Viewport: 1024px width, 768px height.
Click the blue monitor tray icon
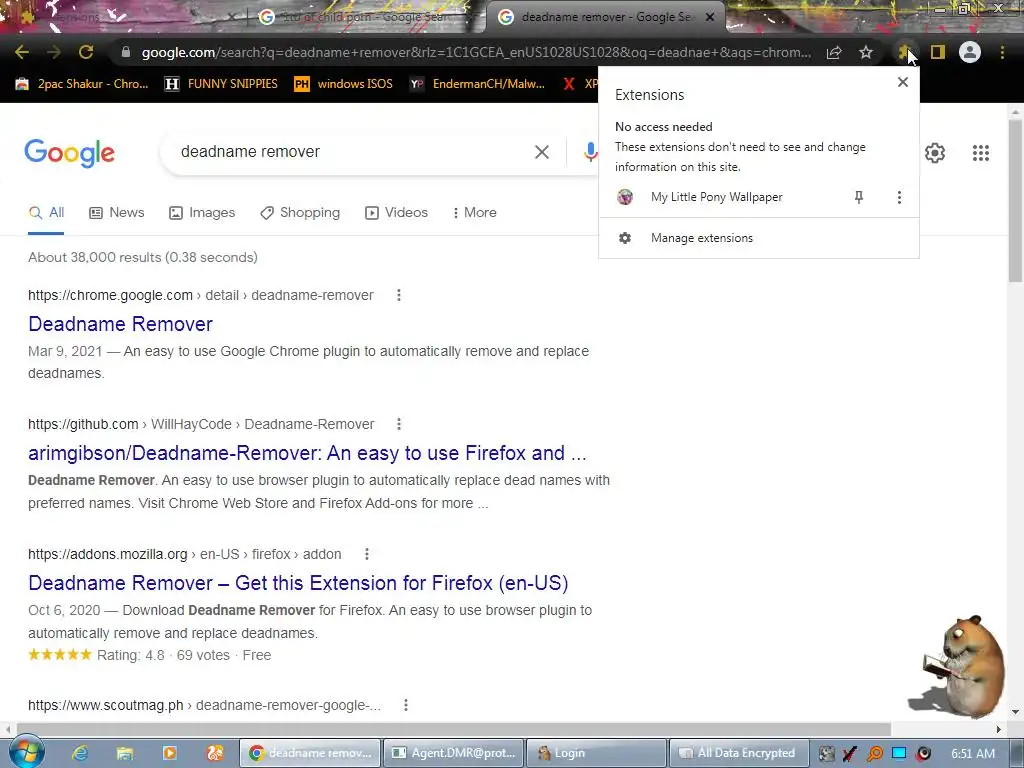(899, 753)
